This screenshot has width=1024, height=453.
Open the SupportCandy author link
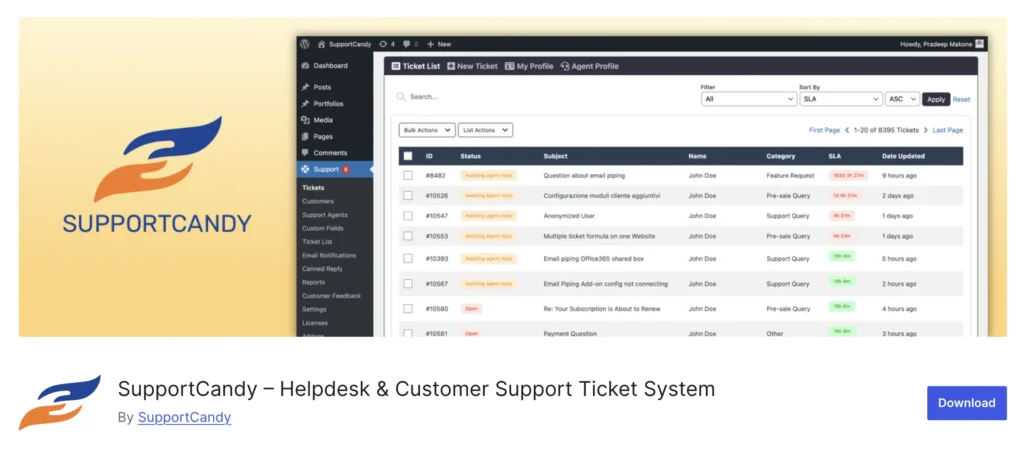(184, 417)
